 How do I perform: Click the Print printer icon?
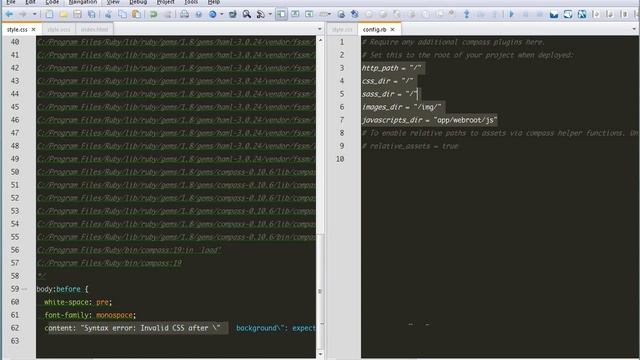184,15
